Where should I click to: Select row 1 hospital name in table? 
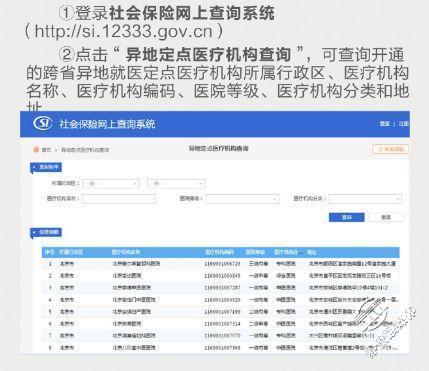click(x=136, y=264)
